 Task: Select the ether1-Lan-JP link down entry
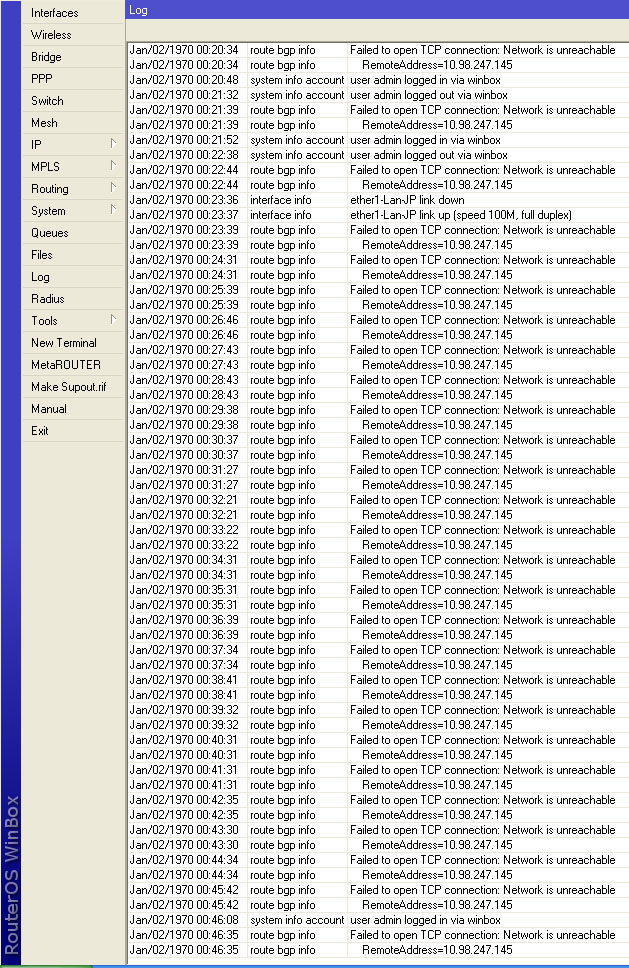(378, 200)
